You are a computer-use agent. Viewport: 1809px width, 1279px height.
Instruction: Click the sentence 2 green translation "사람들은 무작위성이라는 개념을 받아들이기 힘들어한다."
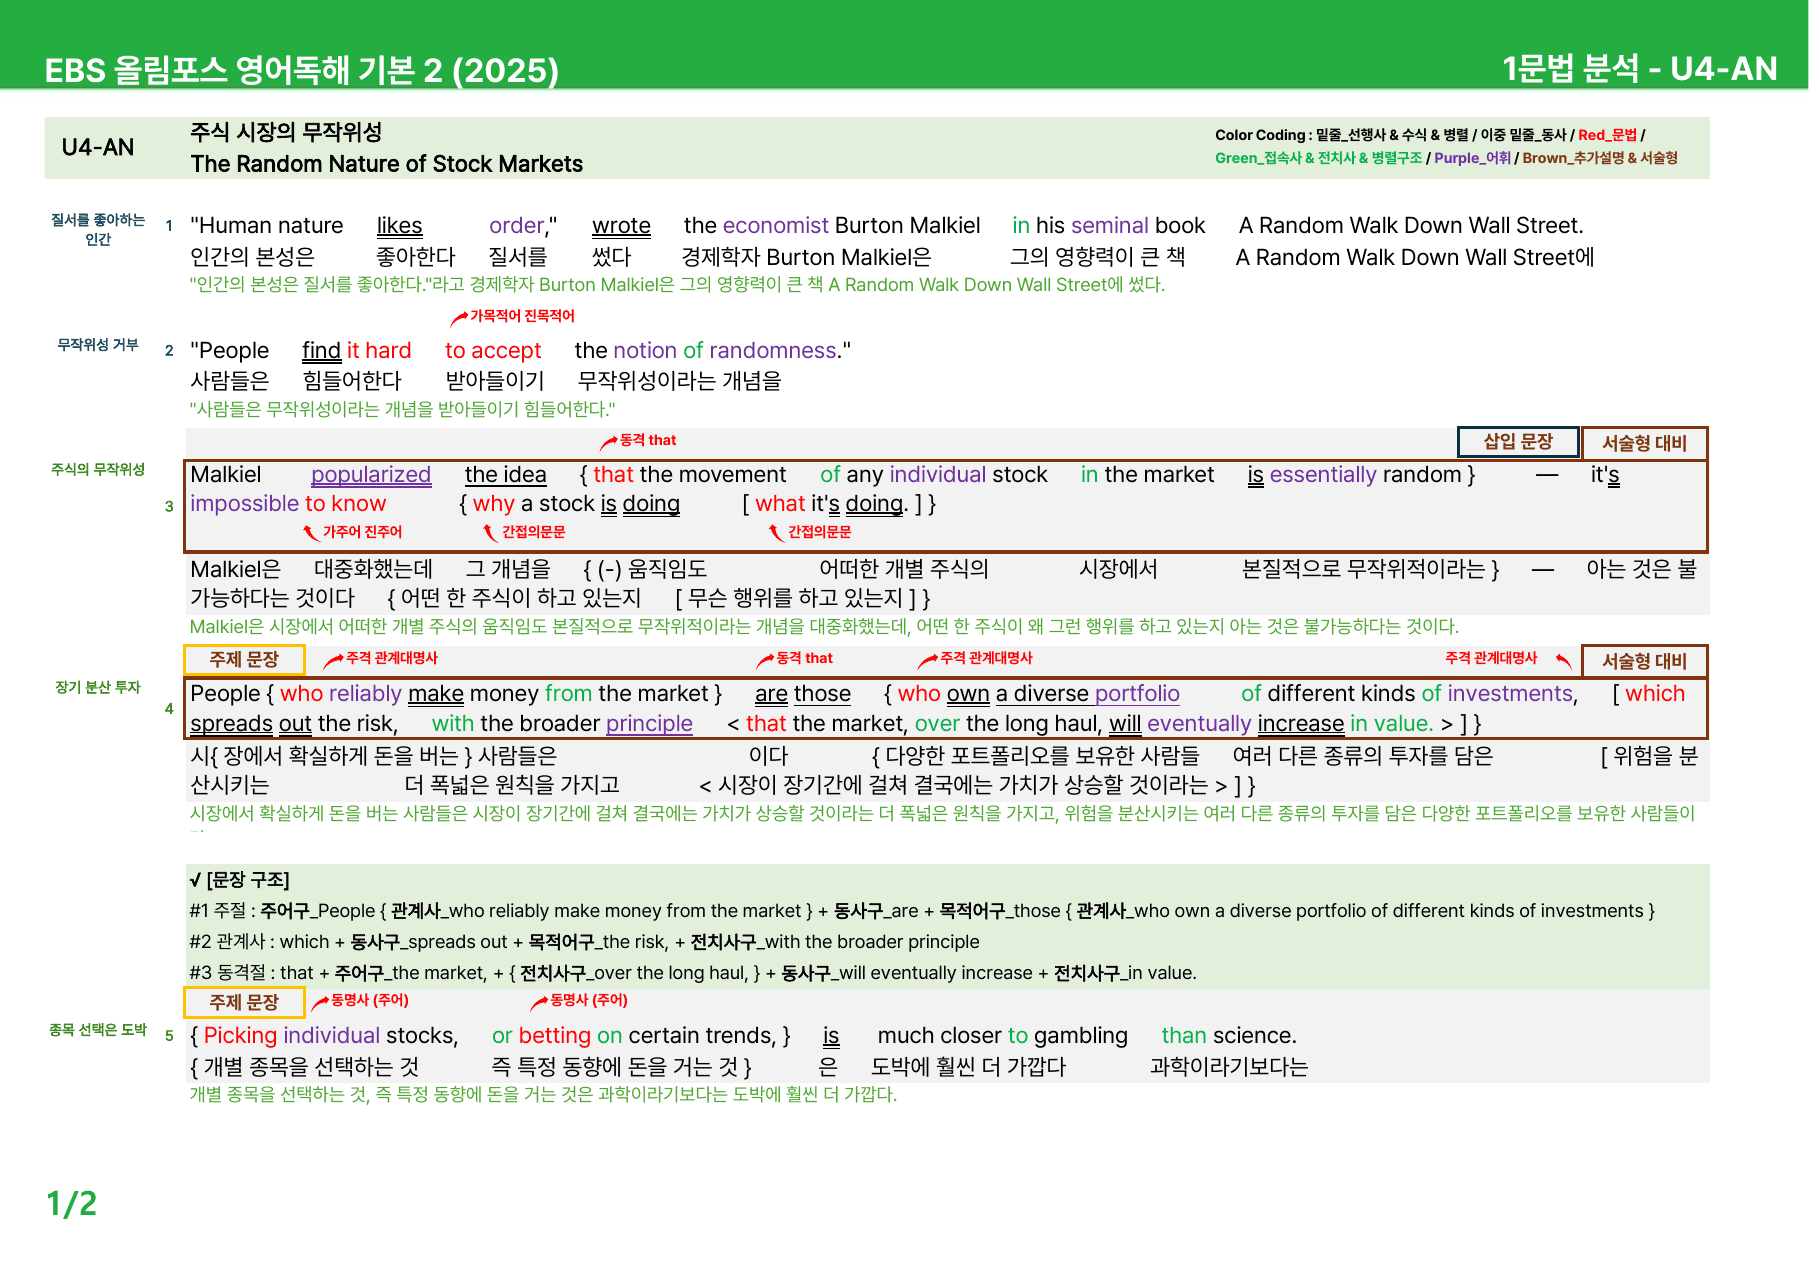pyautogui.click(x=403, y=409)
